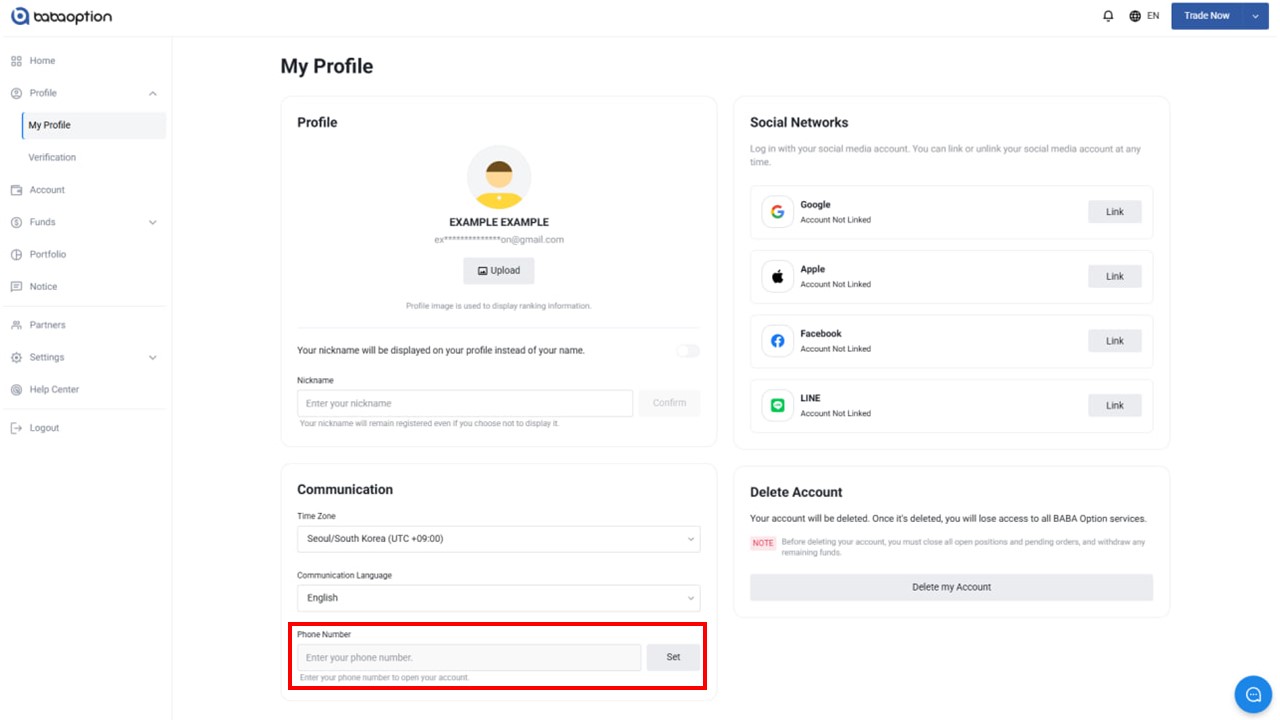Click the Home sidebar icon
Image resolution: width=1280 pixels, height=720 pixels.
tap(16, 61)
